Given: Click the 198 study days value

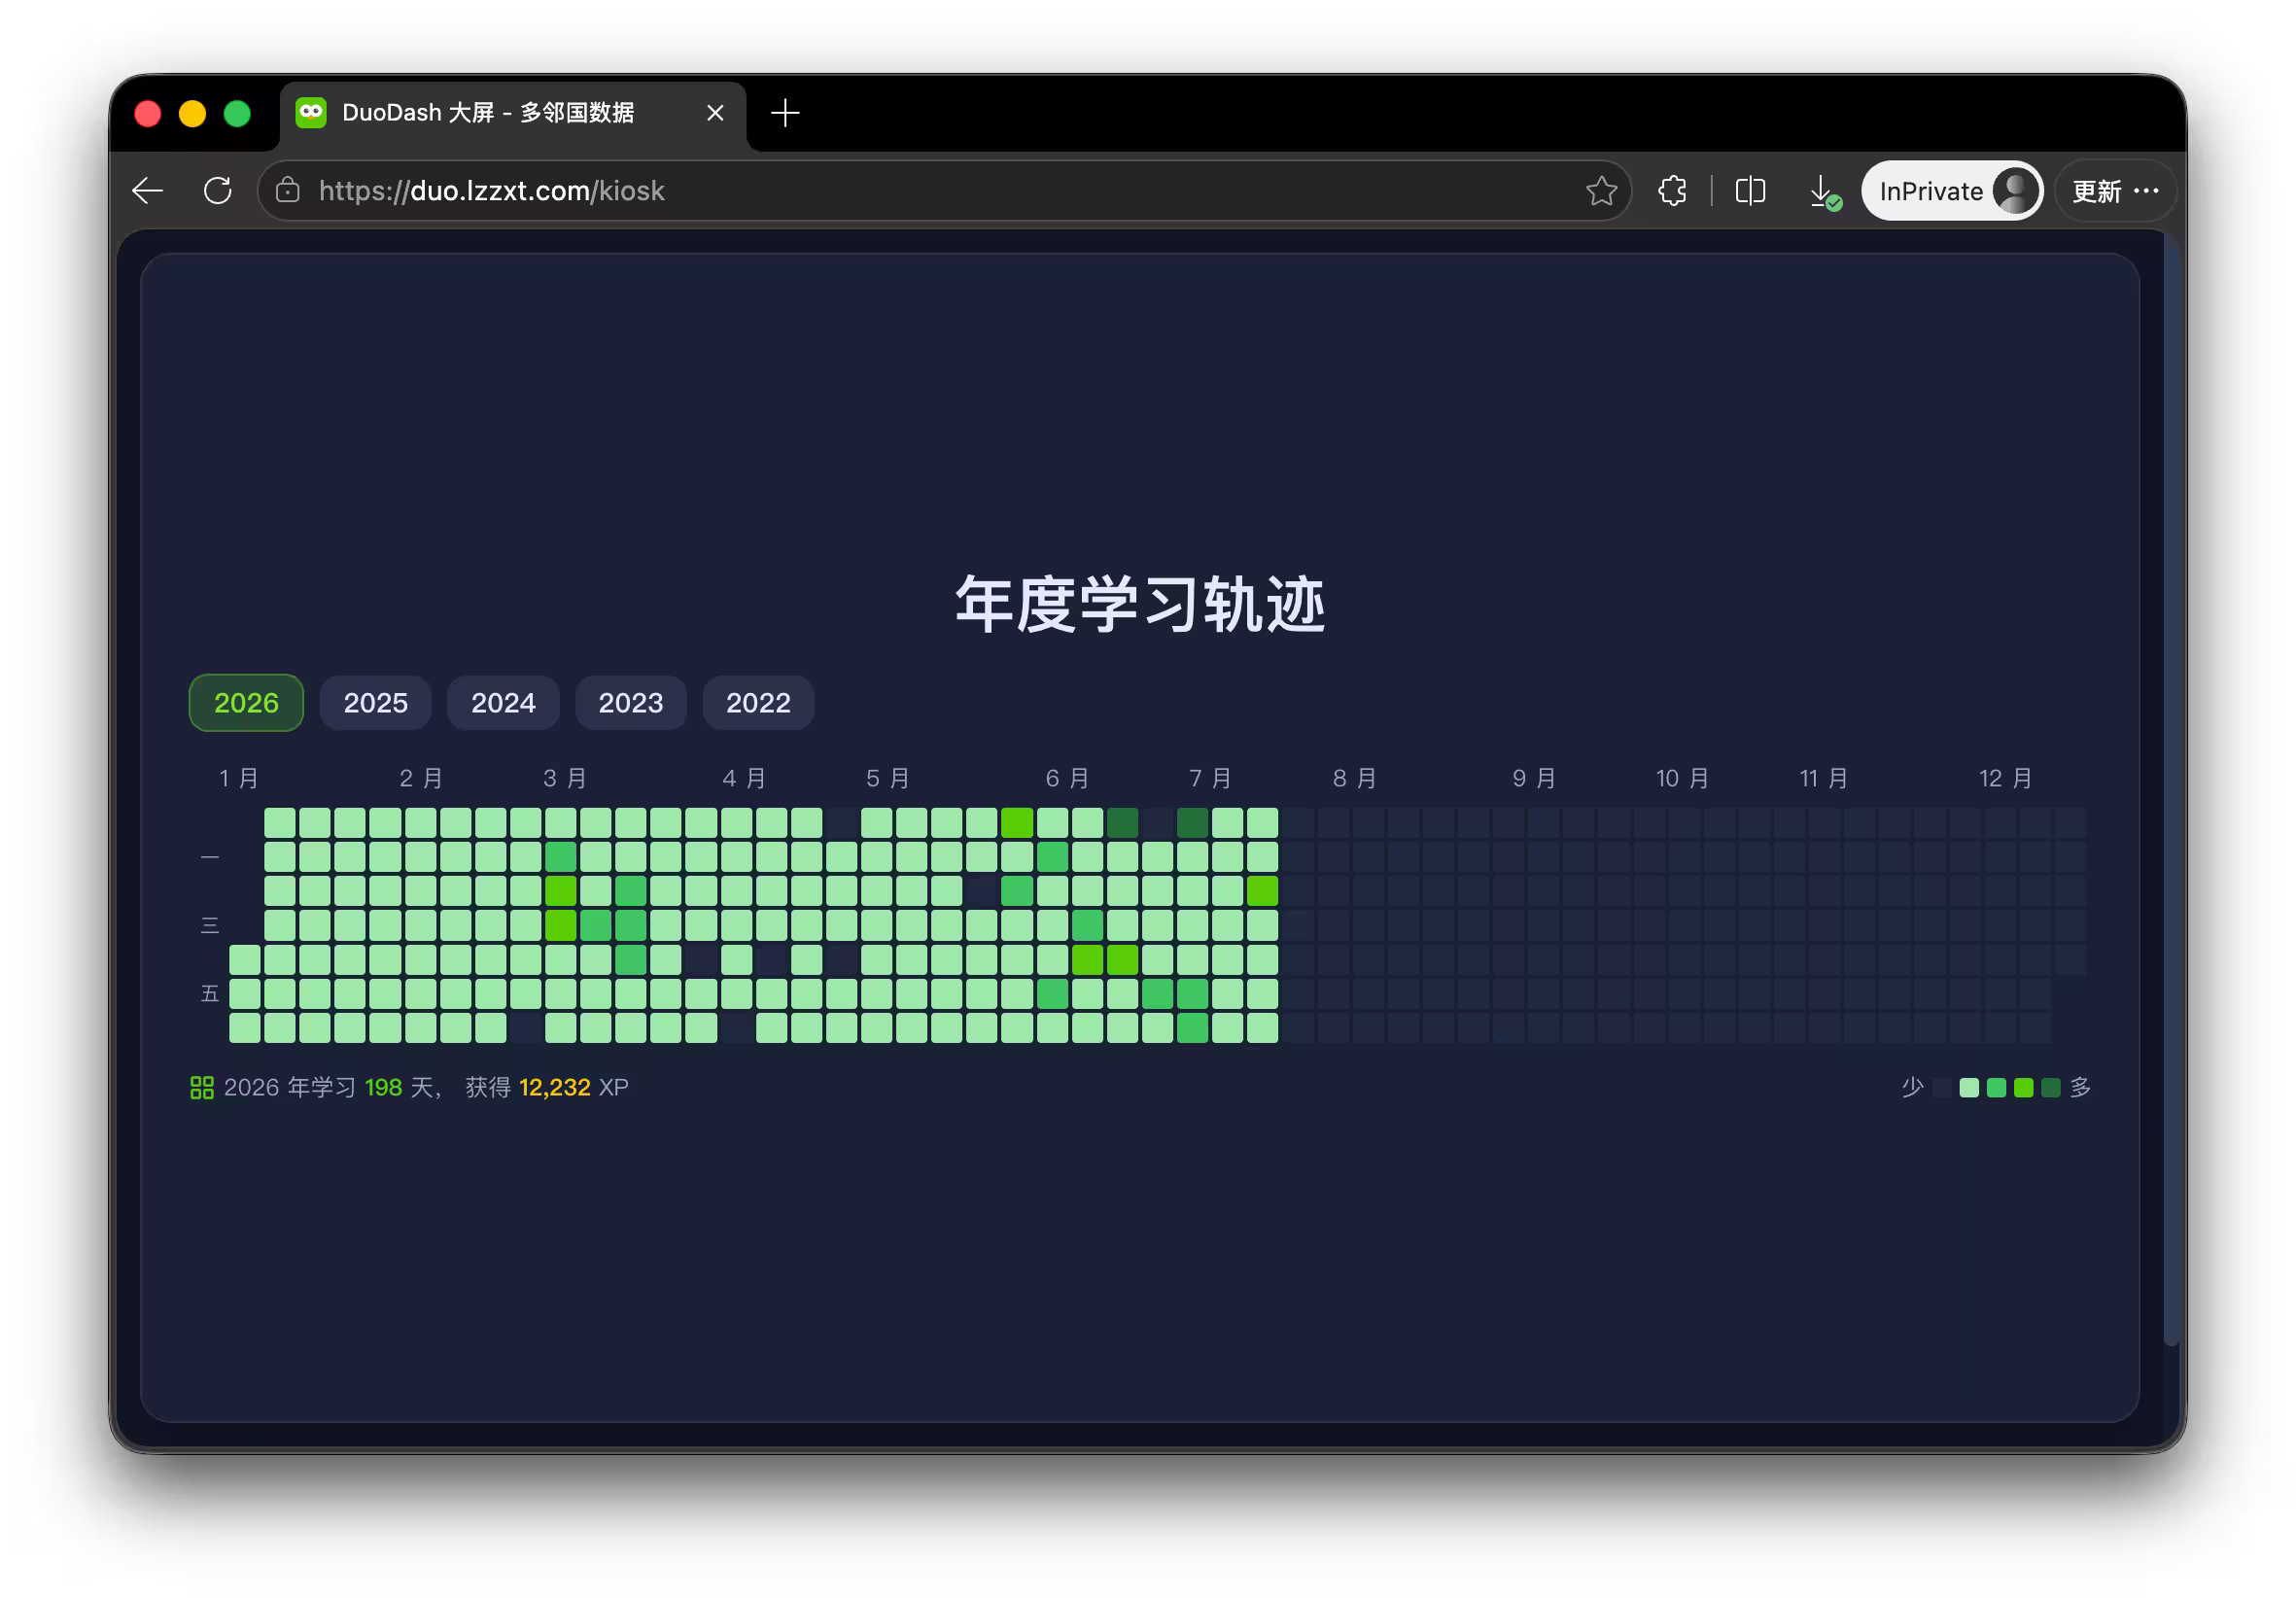Looking at the screenshot, I should click(383, 1087).
